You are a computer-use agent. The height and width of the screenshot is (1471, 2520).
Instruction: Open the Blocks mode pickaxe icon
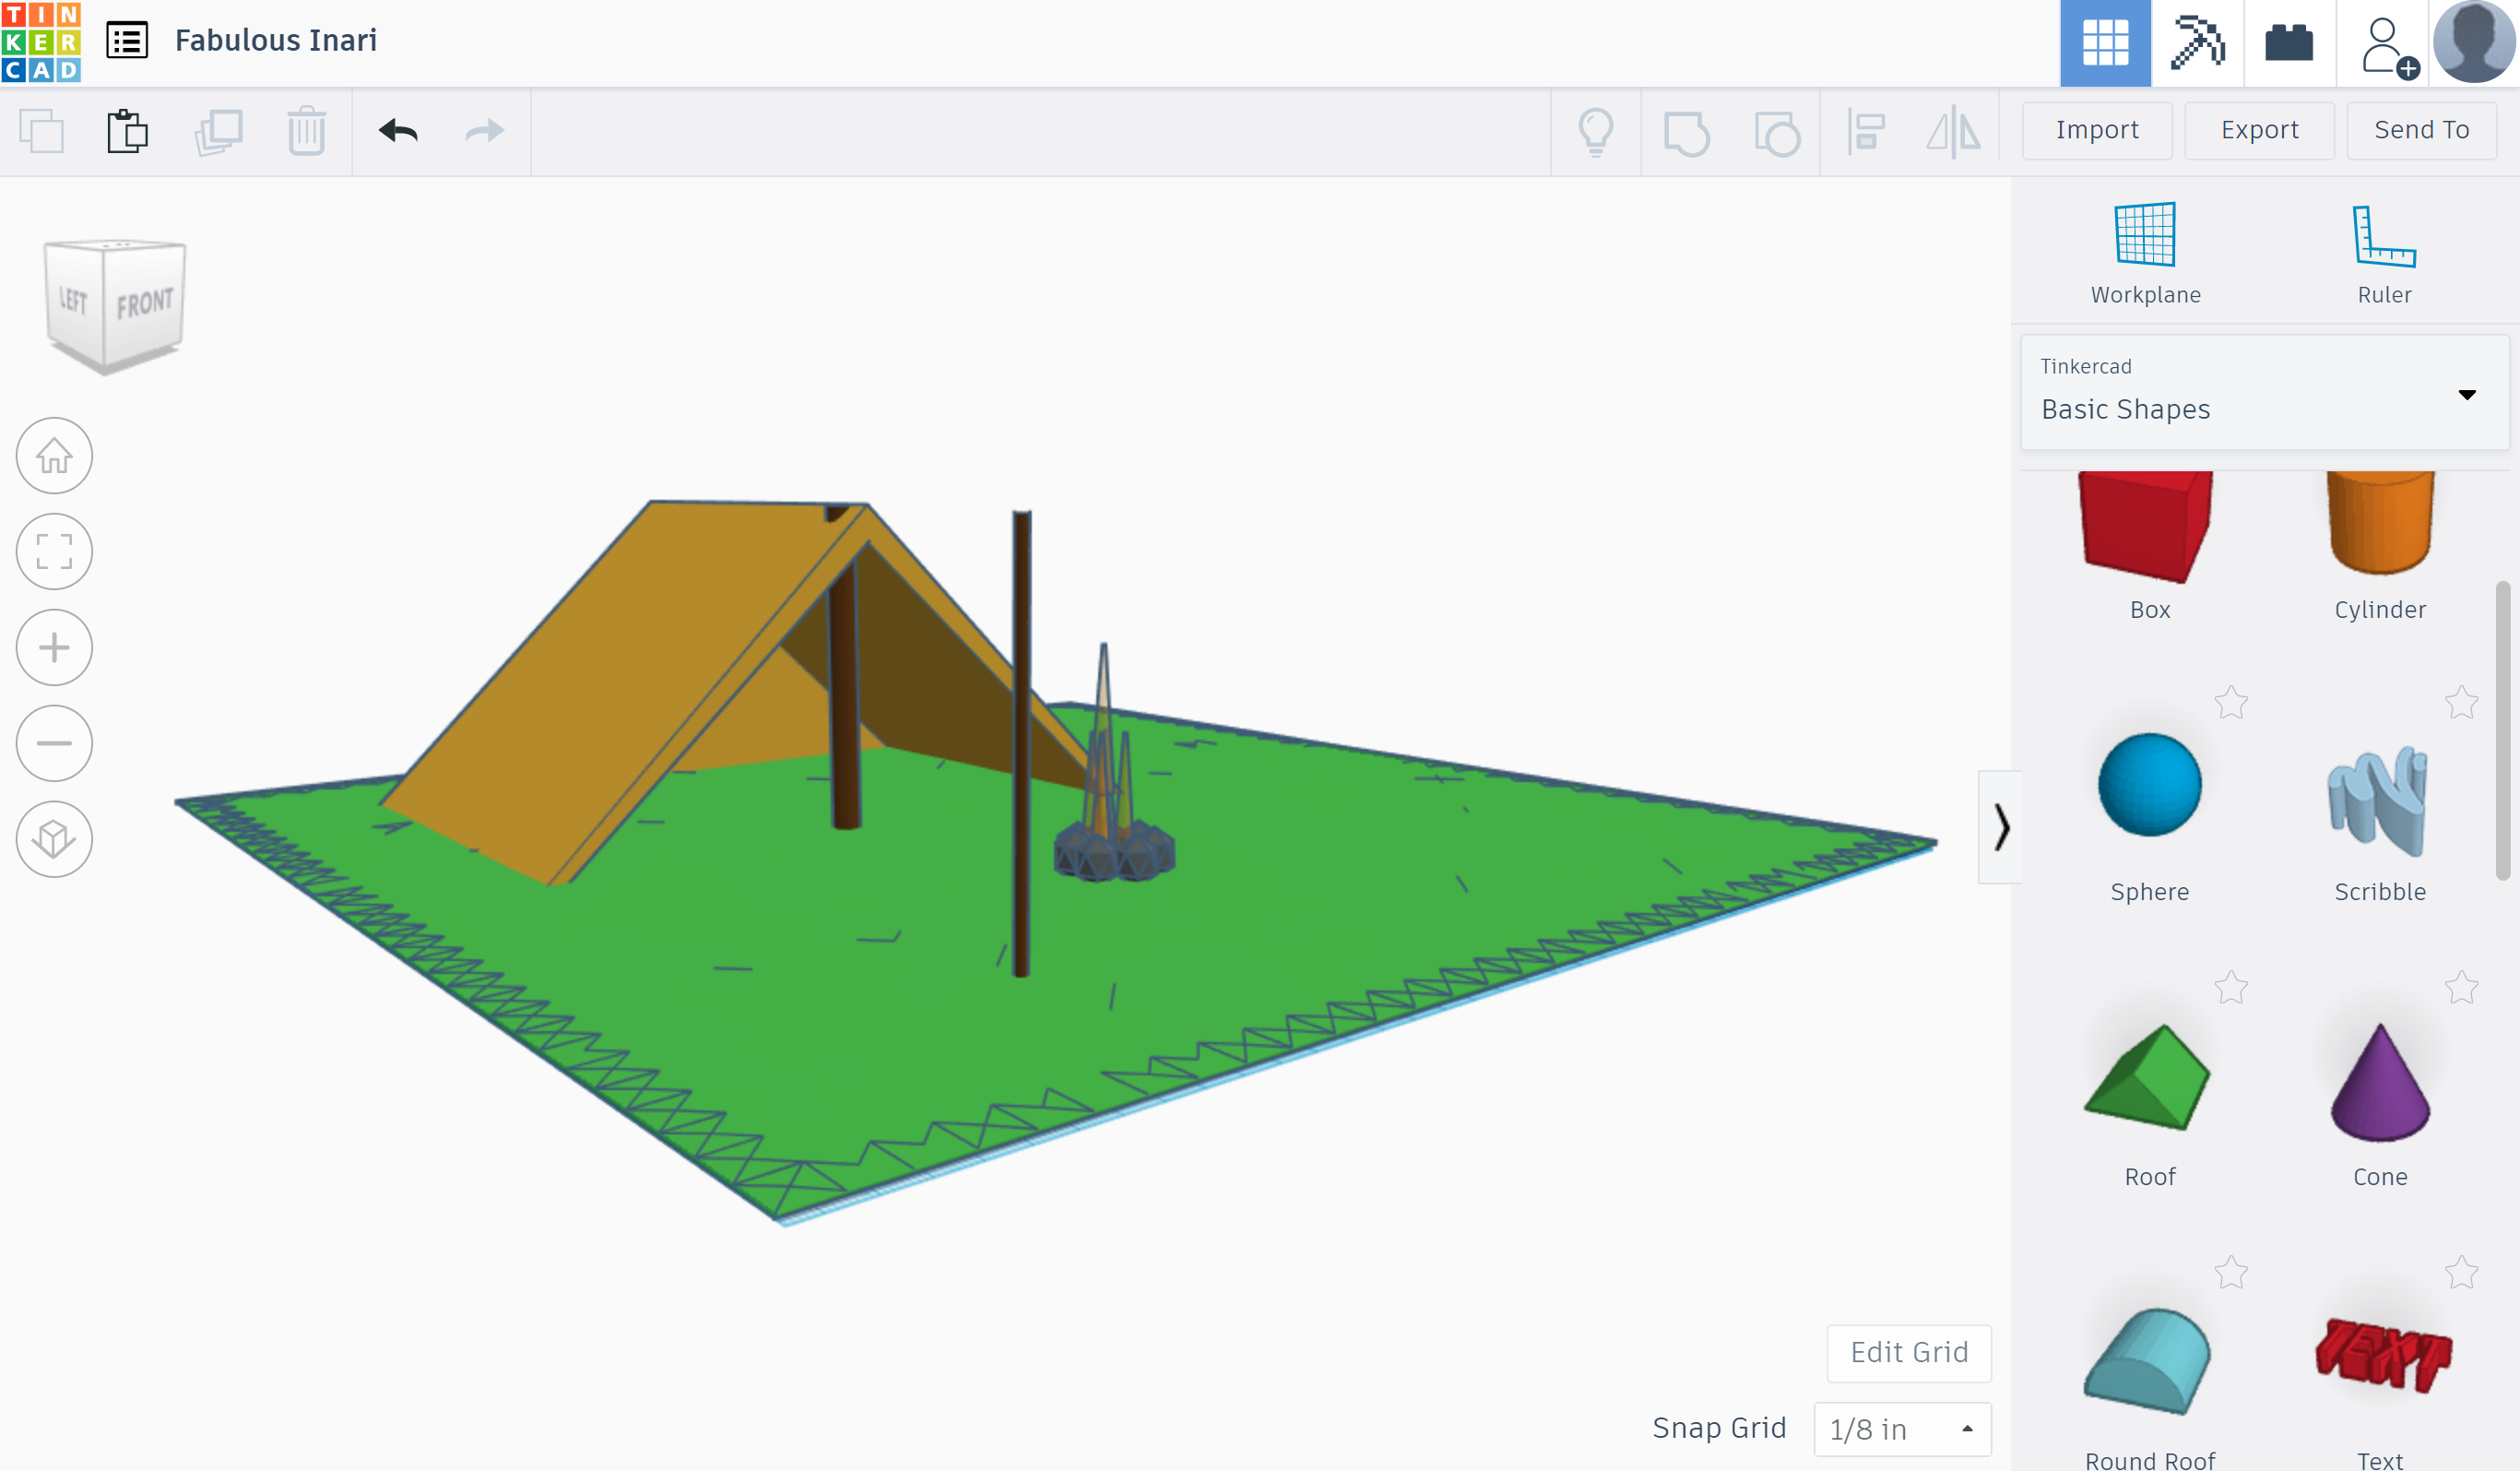[2197, 43]
